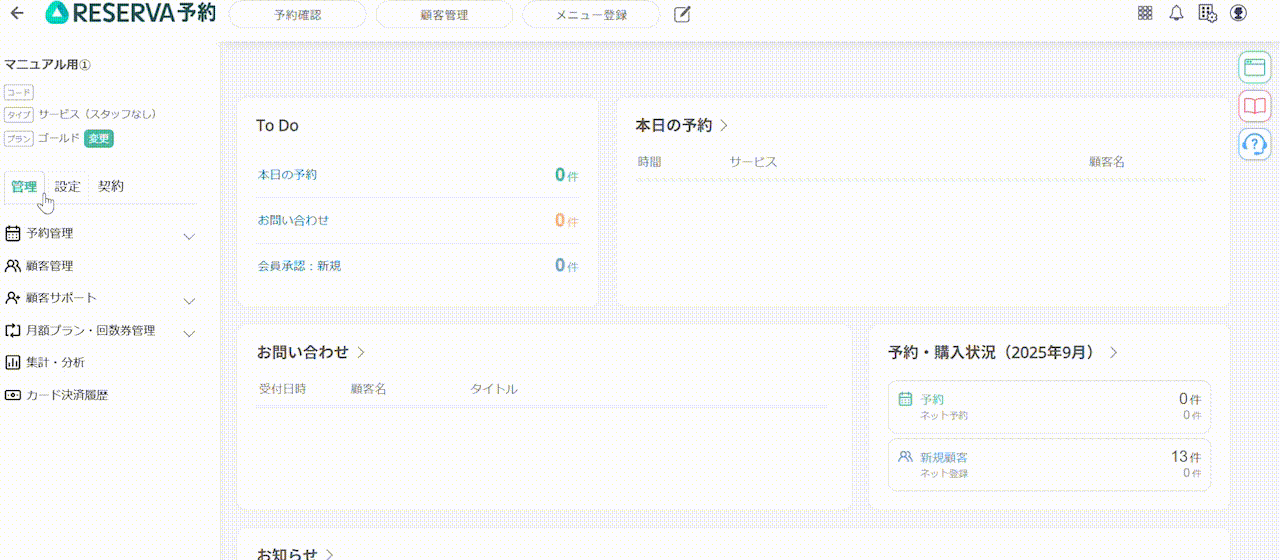The width and height of the screenshot is (1280, 560).
Task: Open the store building settings icon
Action: coord(1207,13)
